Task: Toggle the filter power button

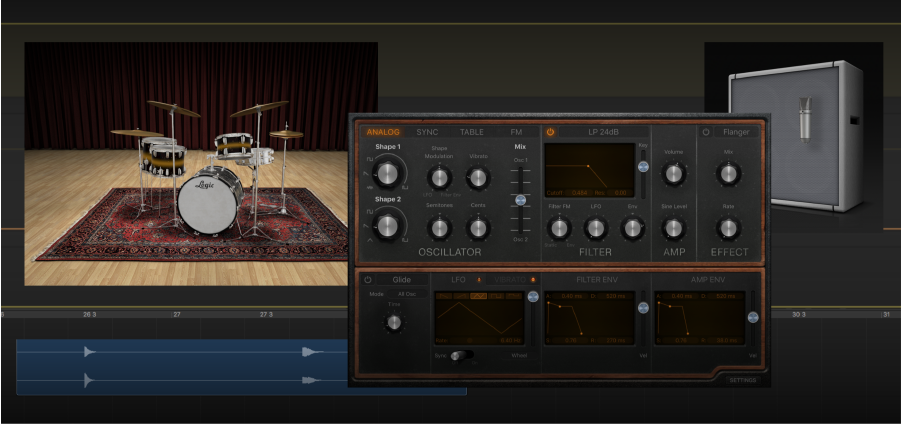Action: pyautogui.click(x=550, y=132)
